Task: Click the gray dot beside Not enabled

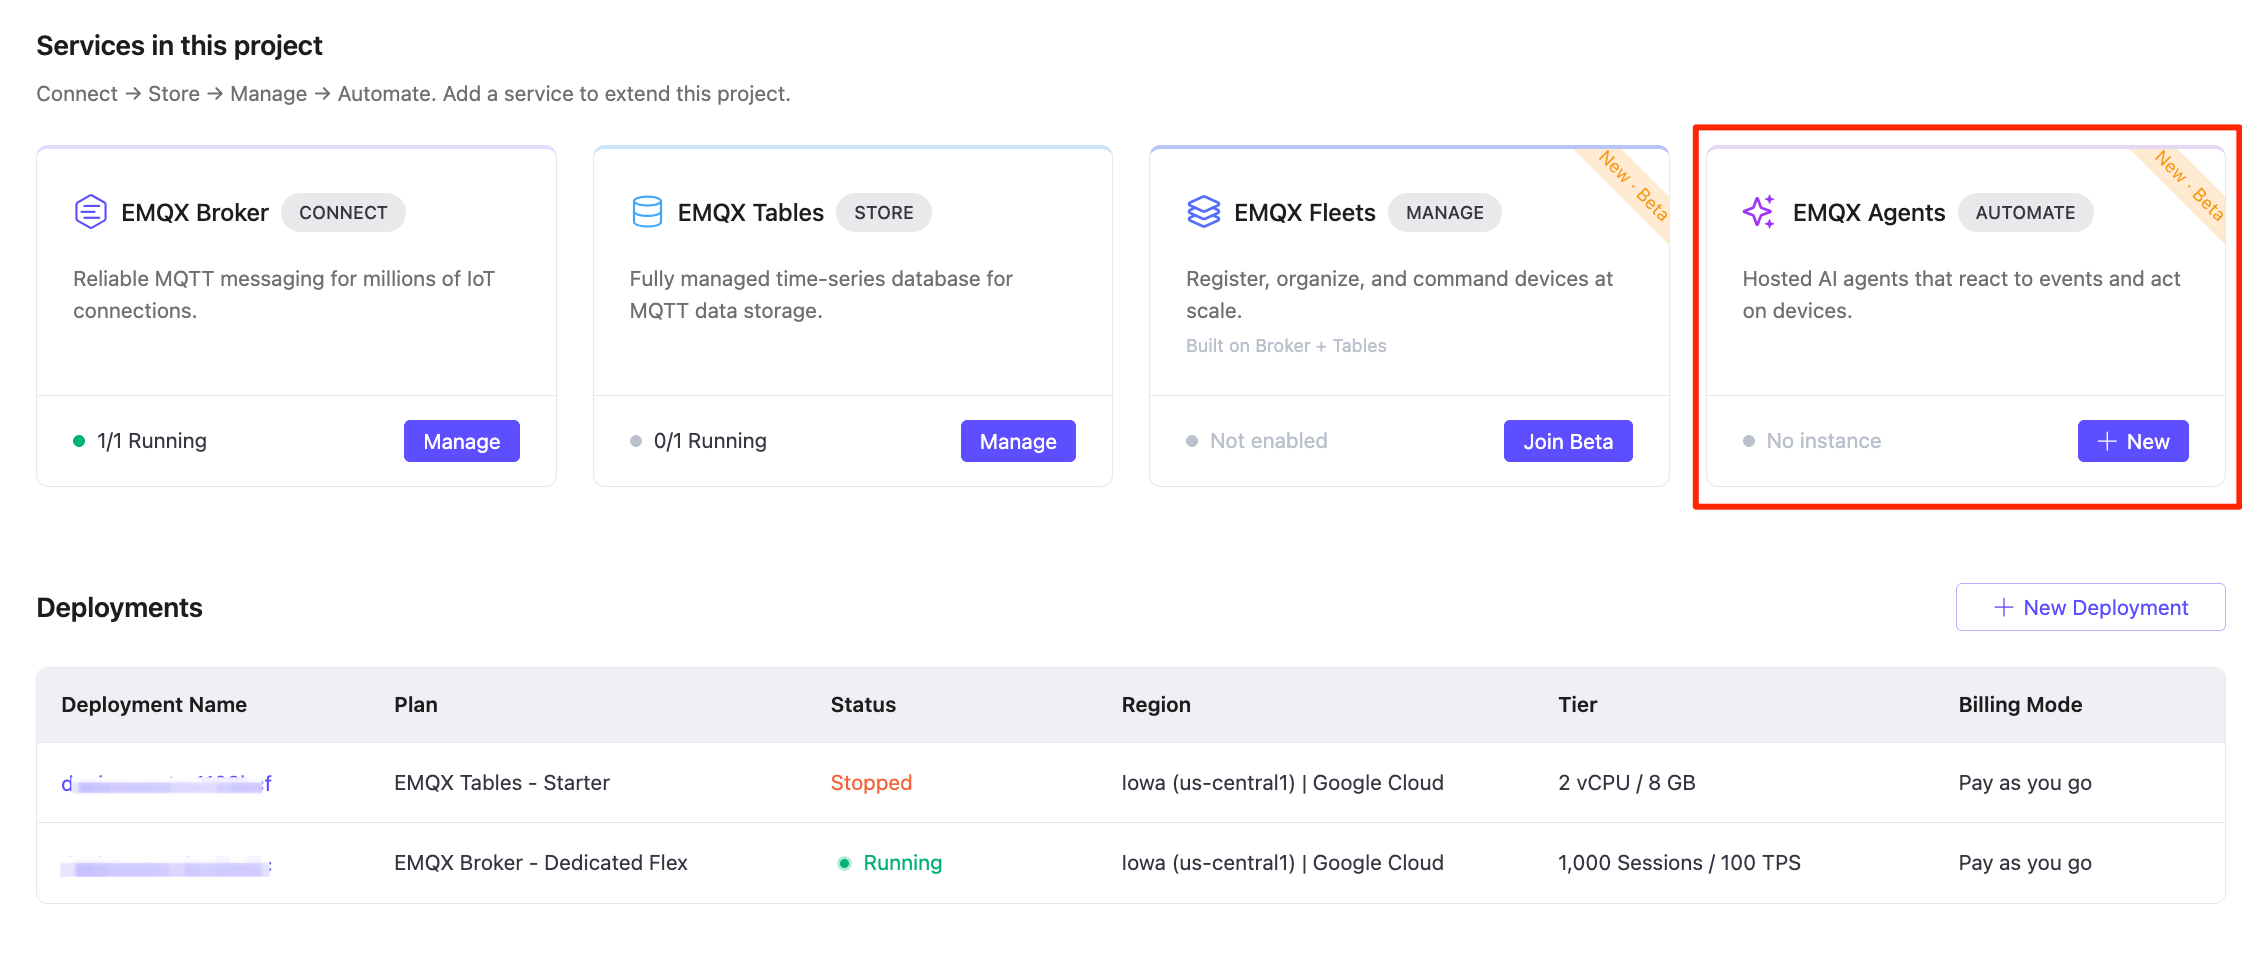Action: point(1192,441)
